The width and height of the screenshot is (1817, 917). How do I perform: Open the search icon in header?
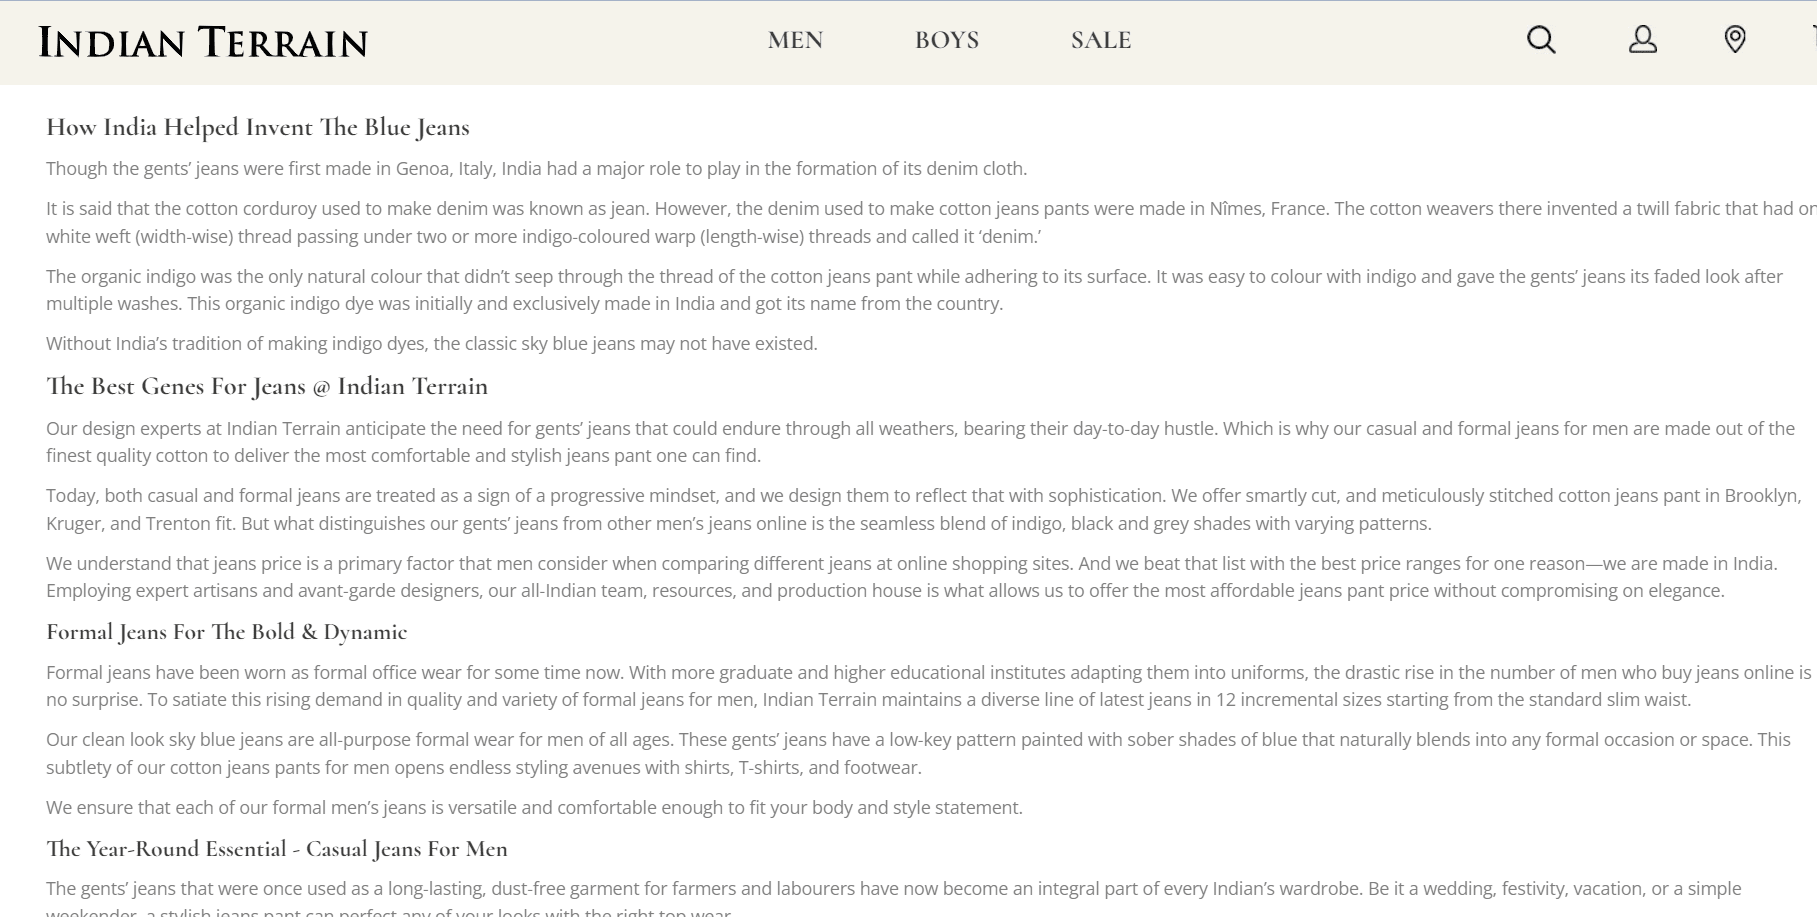click(1541, 40)
